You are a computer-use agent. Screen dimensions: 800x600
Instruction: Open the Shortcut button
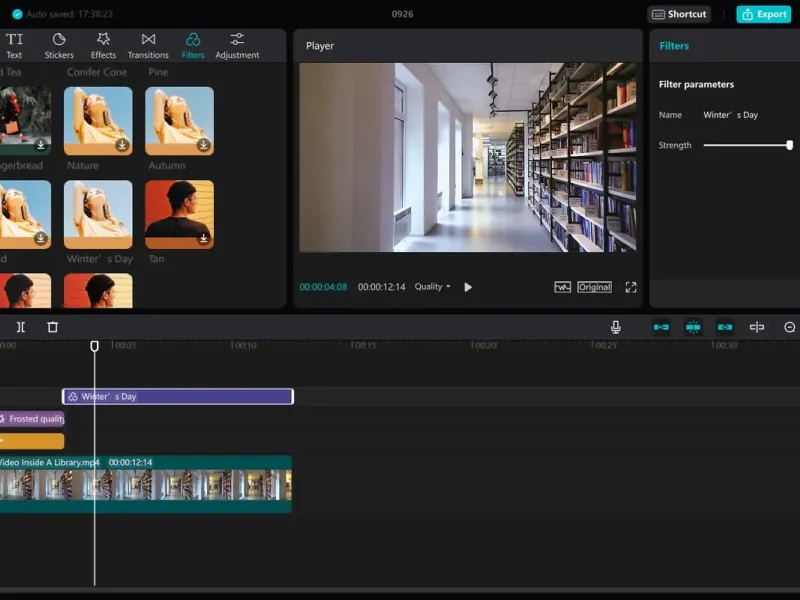point(679,14)
